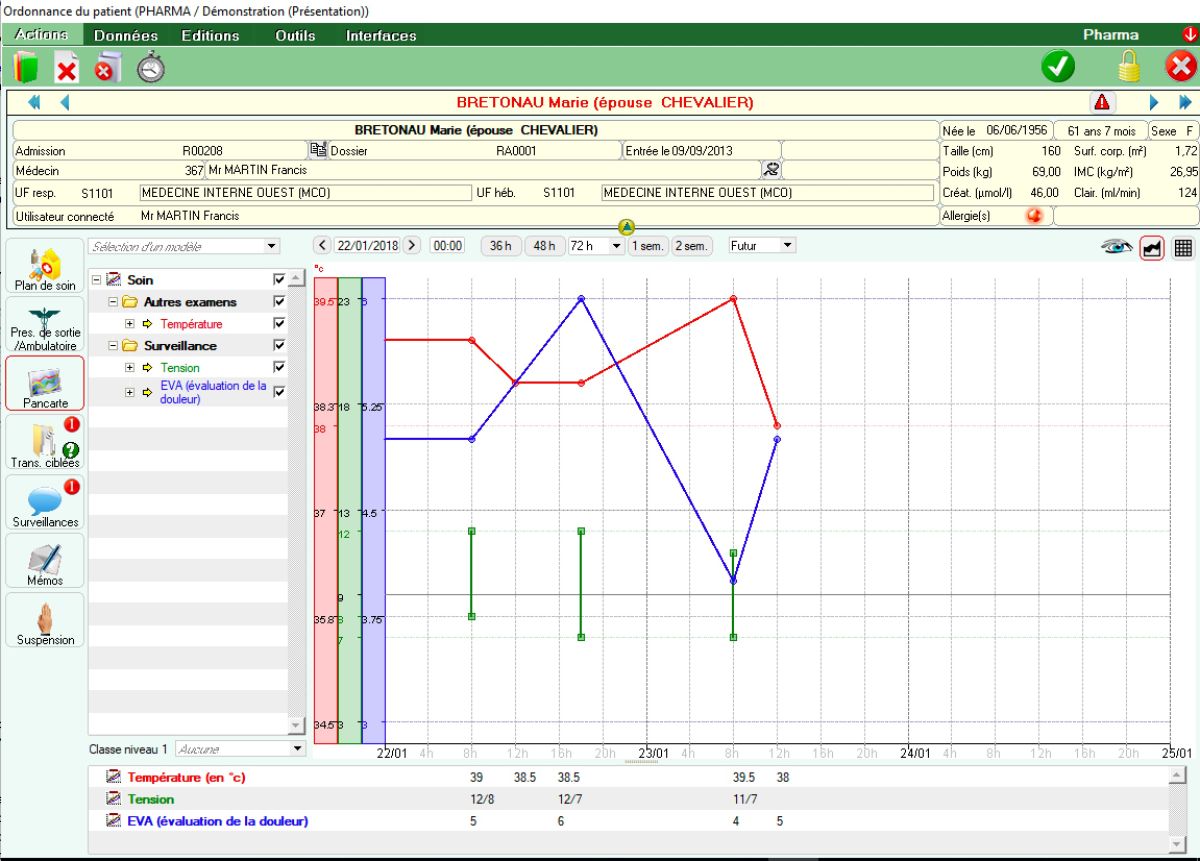The width and height of the screenshot is (1200, 861).
Task: Expand the Température tree node
Action: [x=130, y=324]
